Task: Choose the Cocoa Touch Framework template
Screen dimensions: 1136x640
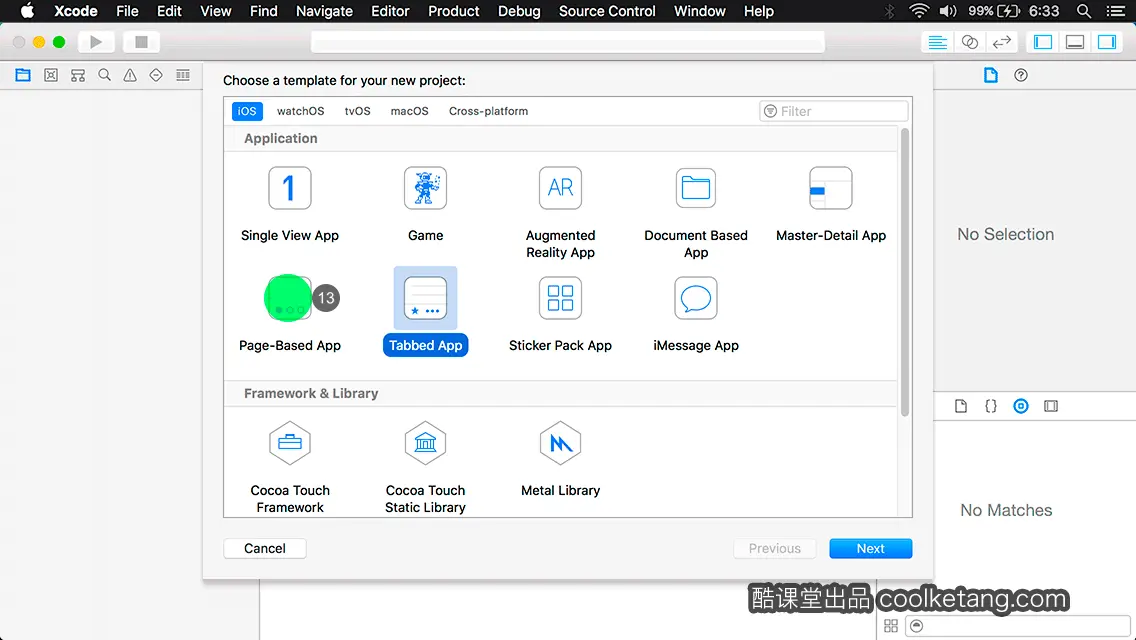Action: coord(290,467)
